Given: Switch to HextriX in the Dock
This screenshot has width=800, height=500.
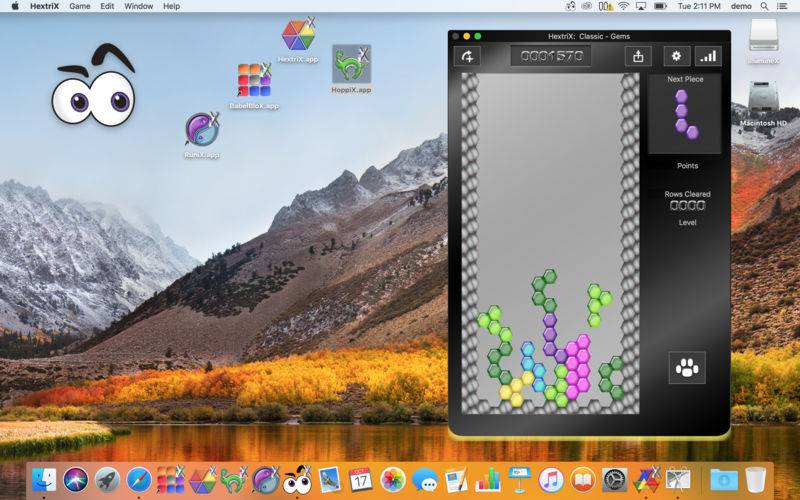Looking at the screenshot, I should click(x=202, y=480).
